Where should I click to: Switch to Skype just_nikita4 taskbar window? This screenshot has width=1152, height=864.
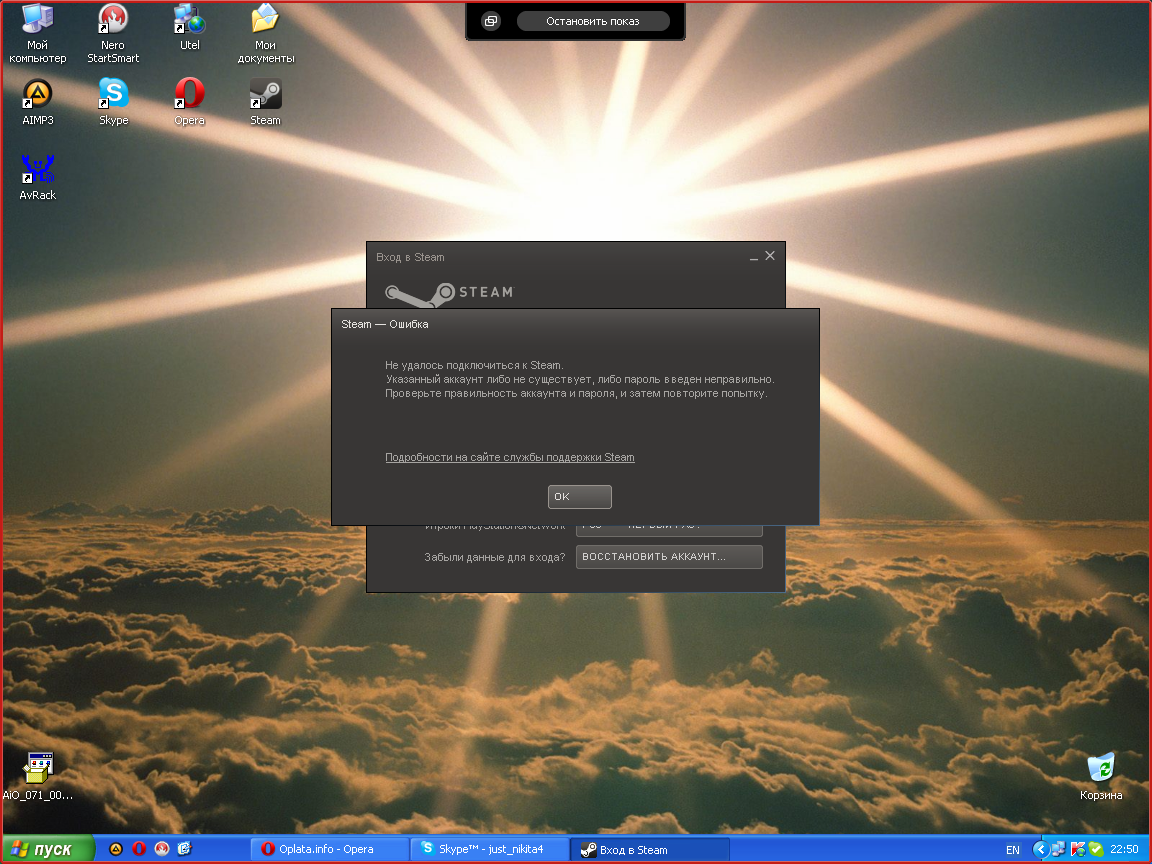click(490, 849)
